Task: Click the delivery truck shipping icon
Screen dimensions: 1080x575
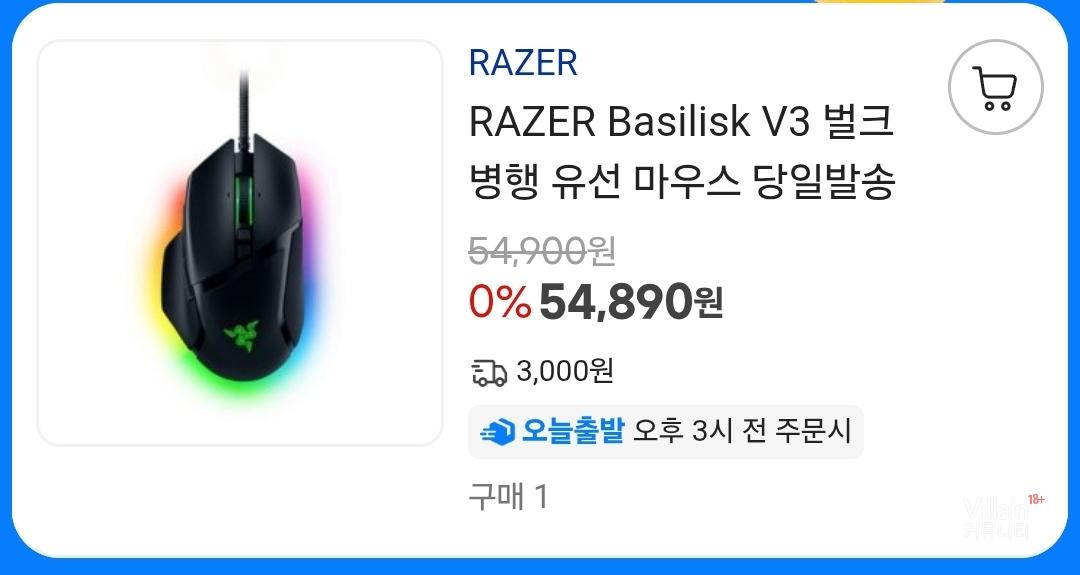Action: (x=489, y=373)
